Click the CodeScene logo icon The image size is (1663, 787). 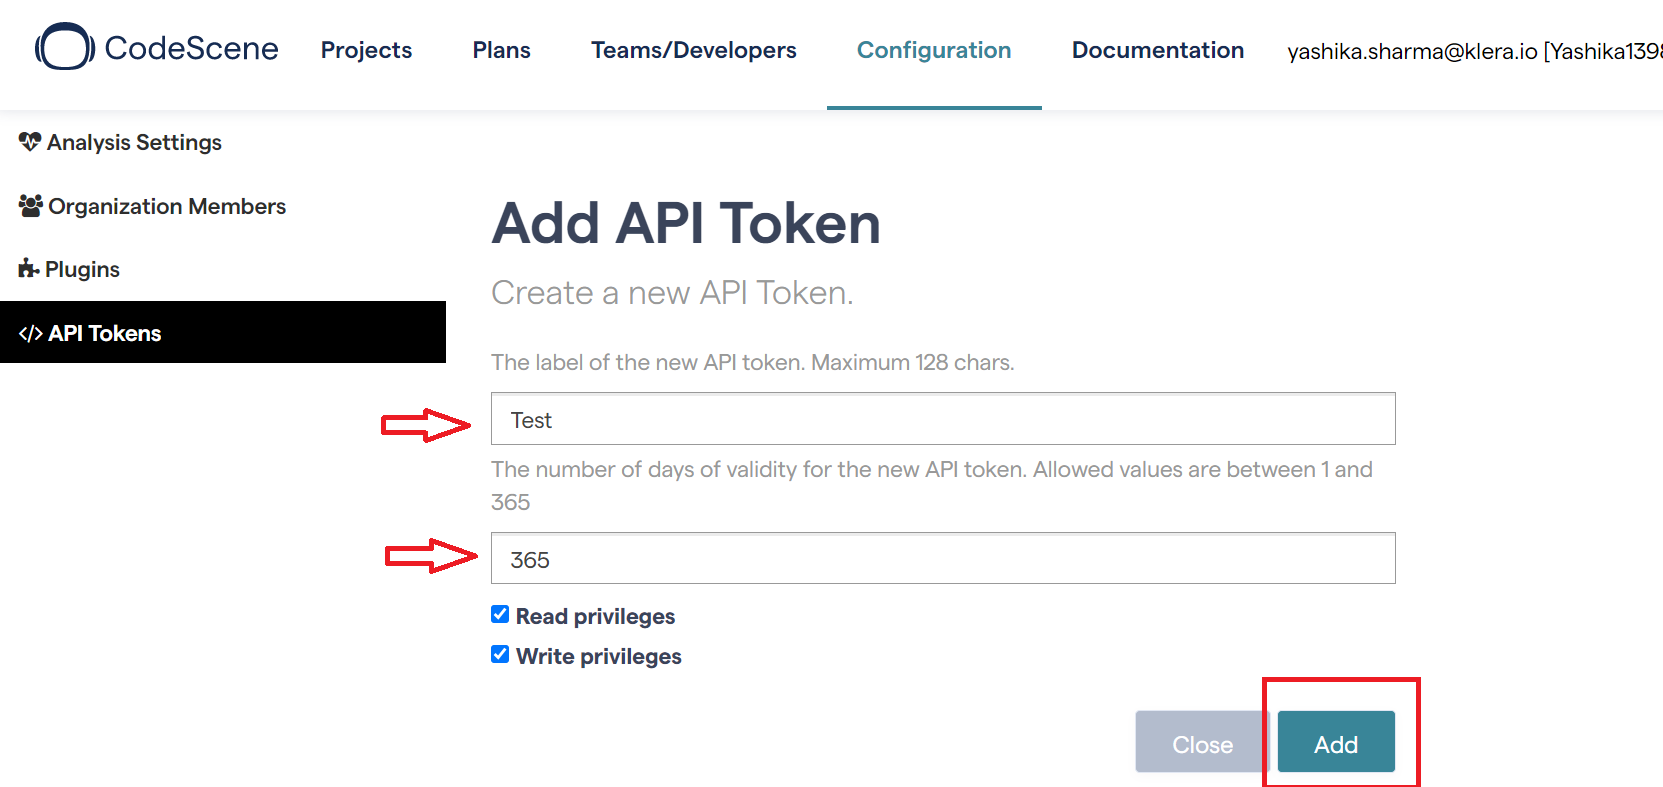point(65,47)
